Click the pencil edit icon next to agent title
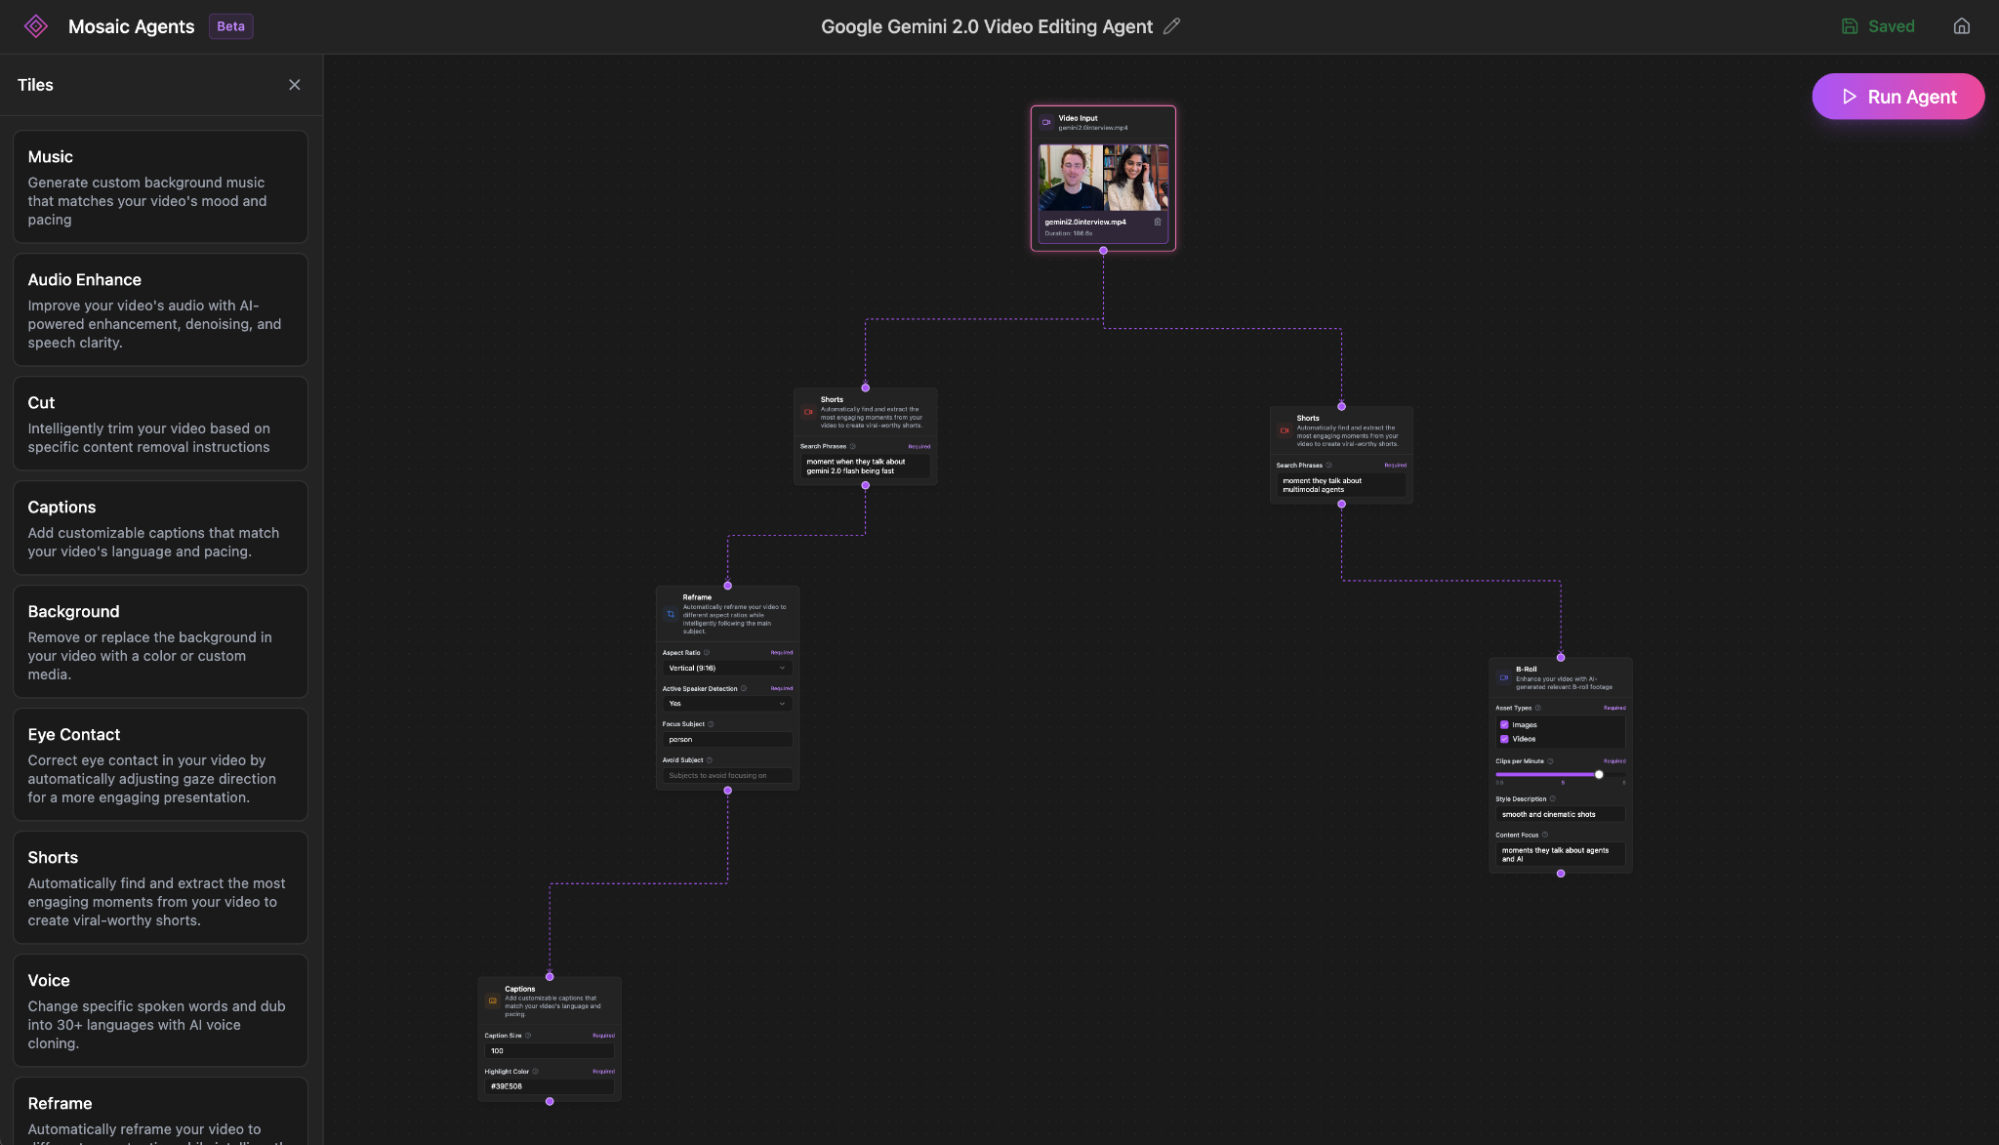1999x1145 pixels. pos(1171,26)
